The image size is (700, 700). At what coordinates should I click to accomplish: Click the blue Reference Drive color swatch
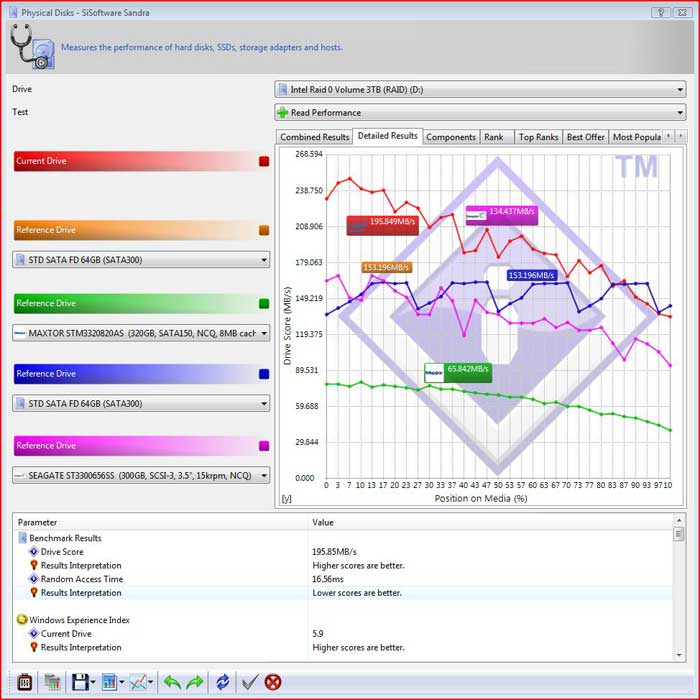pos(264,374)
